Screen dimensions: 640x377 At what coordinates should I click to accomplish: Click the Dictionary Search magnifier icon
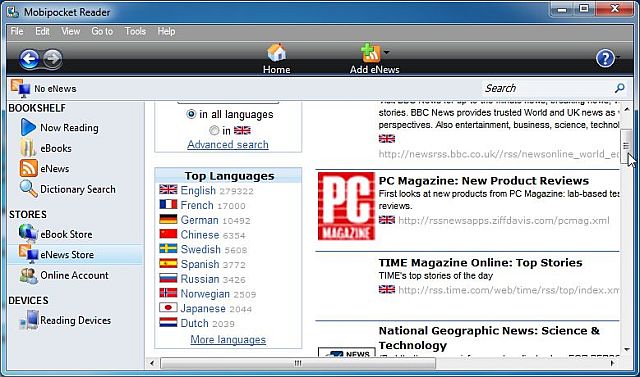(29, 189)
